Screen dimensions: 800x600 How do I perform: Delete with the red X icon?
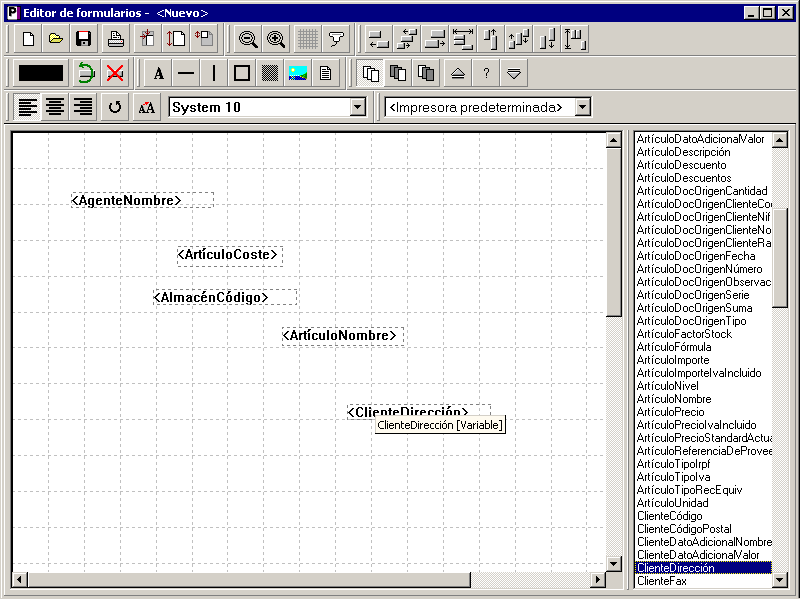pos(115,73)
